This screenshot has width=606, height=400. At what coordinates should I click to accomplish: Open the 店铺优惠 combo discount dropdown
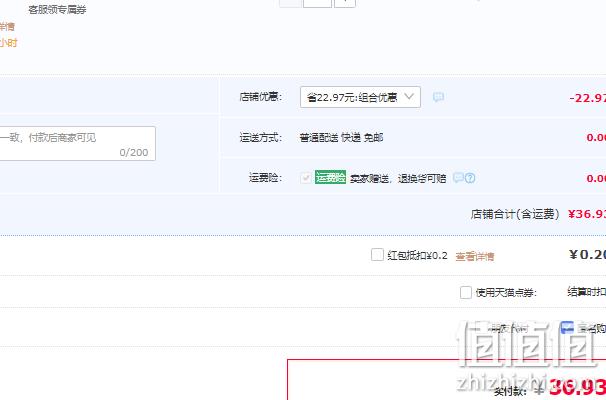point(360,97)
